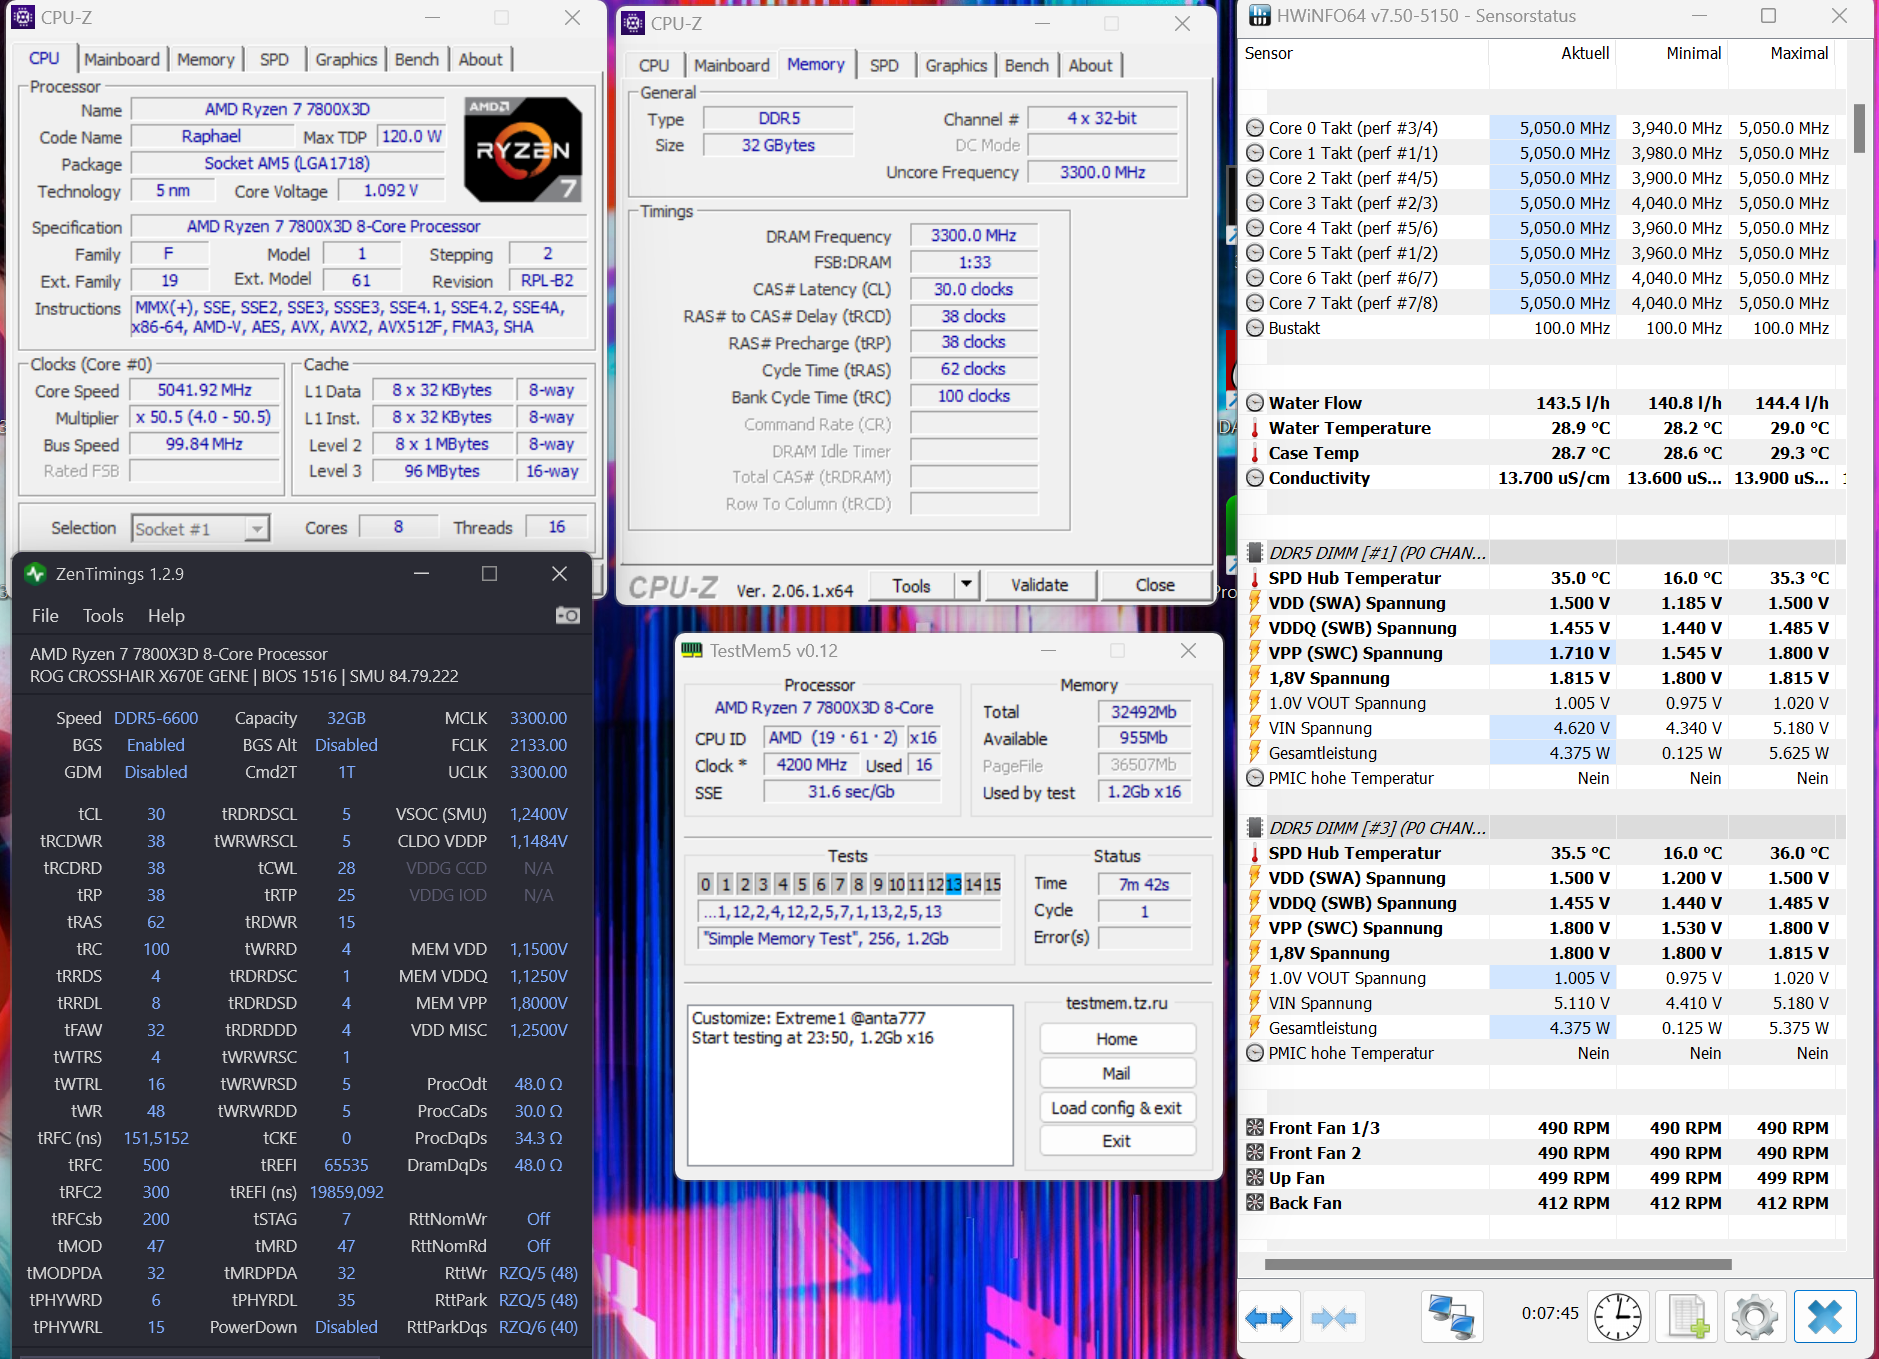Click the fan icon beside Up Fan
The height and width of the screenshot is (1359, 1879).
pos(1255,1178)
